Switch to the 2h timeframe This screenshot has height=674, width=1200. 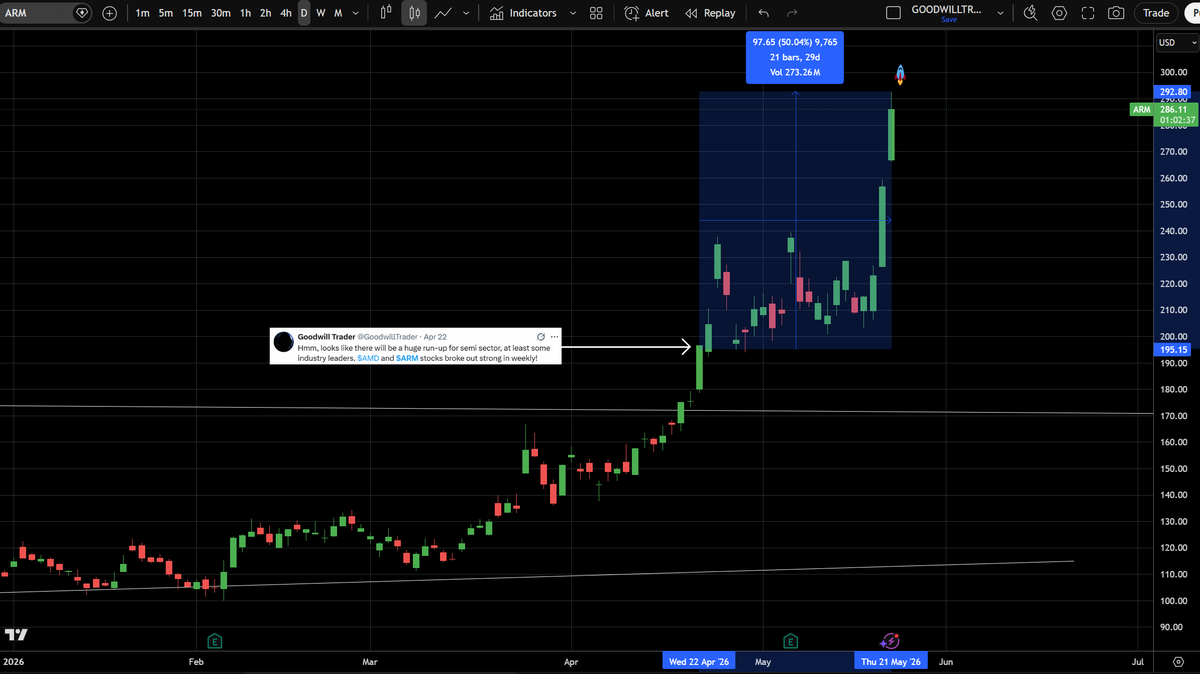point(265,13)
